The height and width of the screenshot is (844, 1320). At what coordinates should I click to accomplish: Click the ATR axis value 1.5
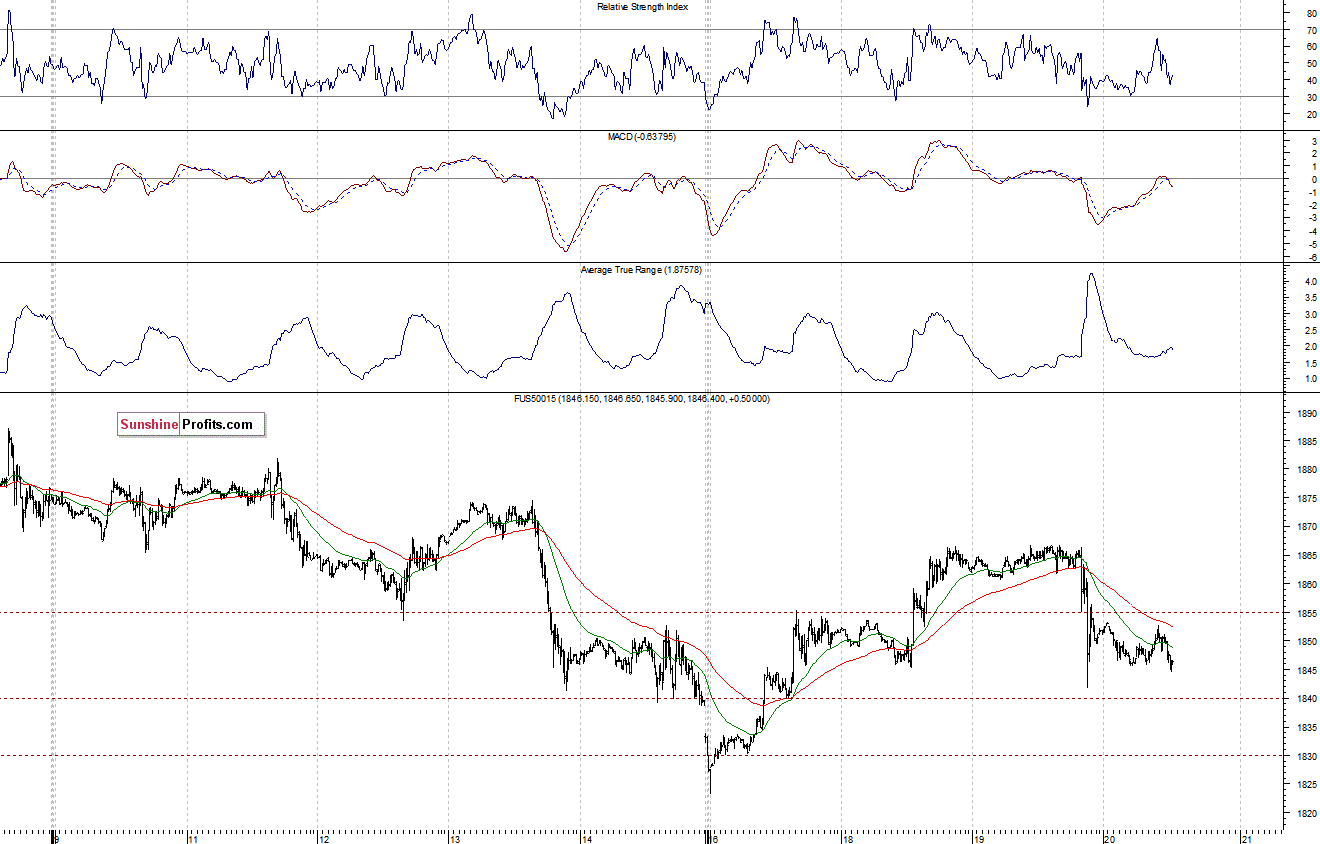click(x=1309, y=363)
